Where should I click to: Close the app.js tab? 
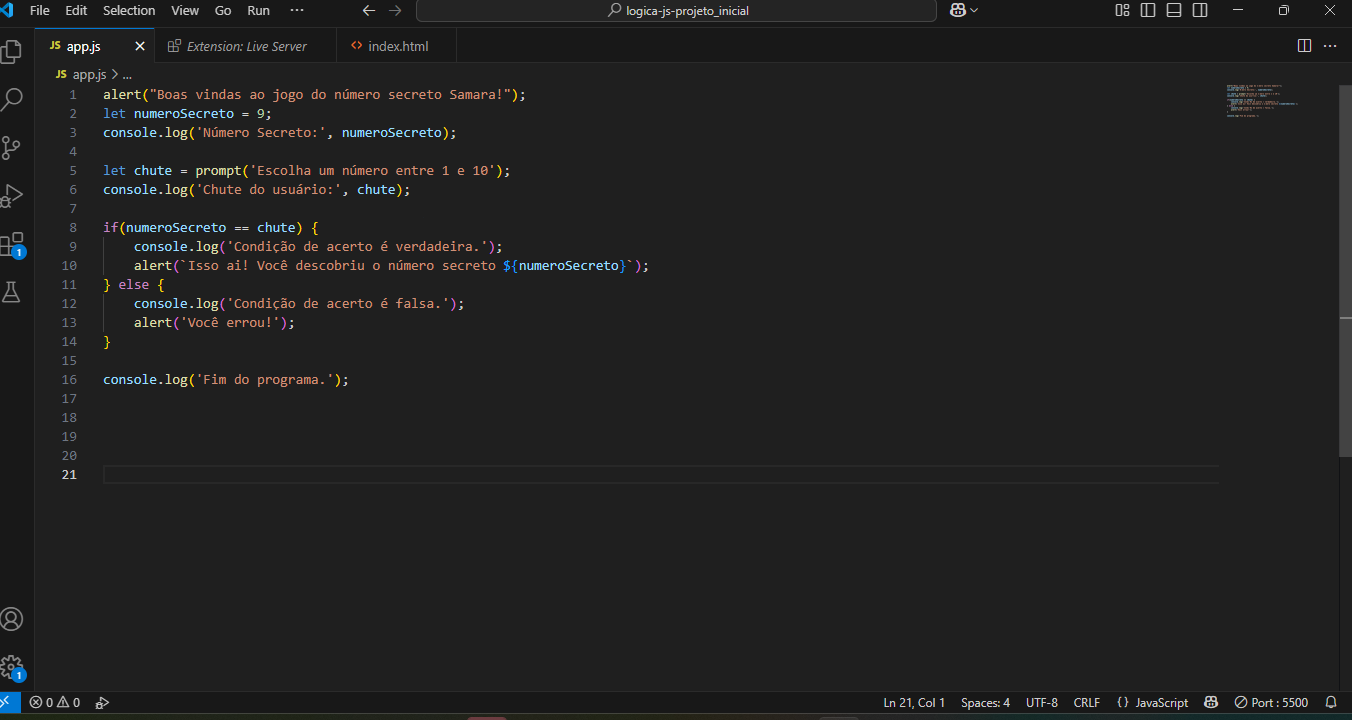pos(140,46)
